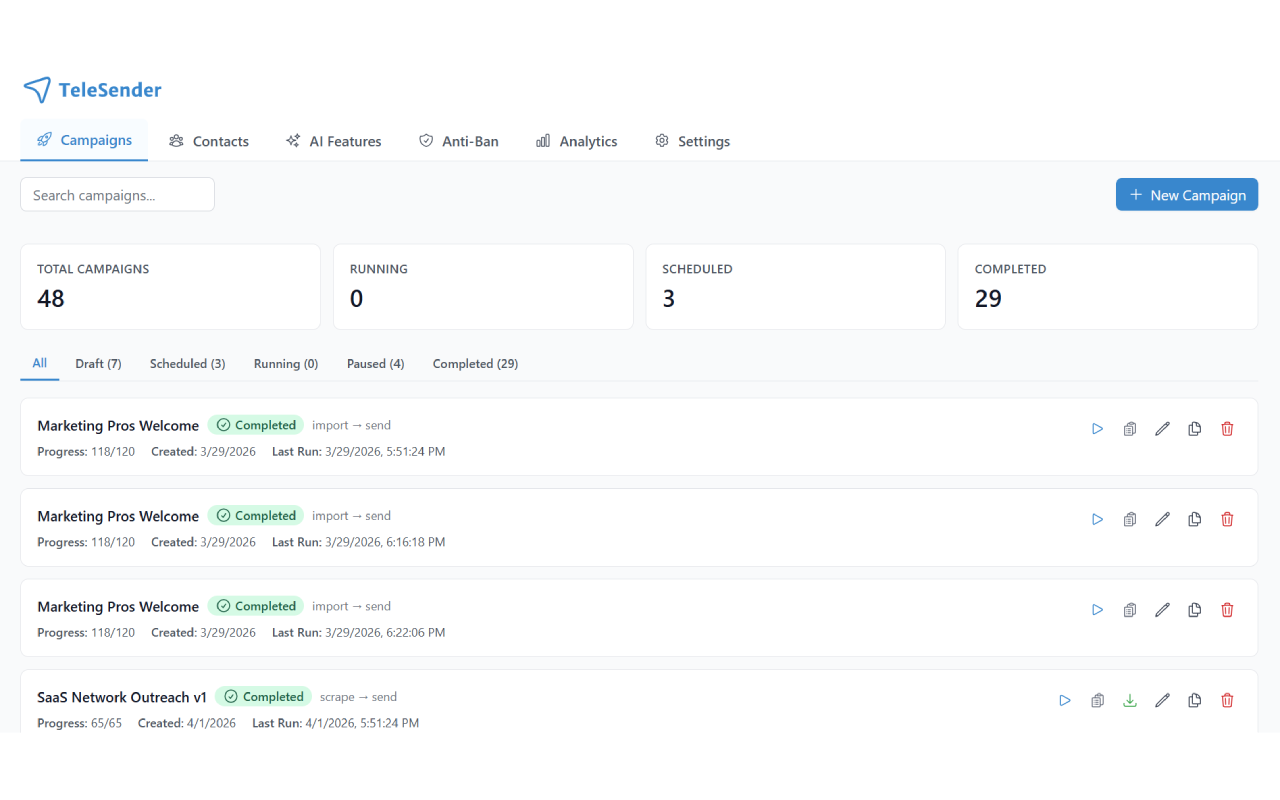The height and width of the screenshot is (800, 1280).
Task: Focus the Search campaigns input field
Action: click(117, 195)
